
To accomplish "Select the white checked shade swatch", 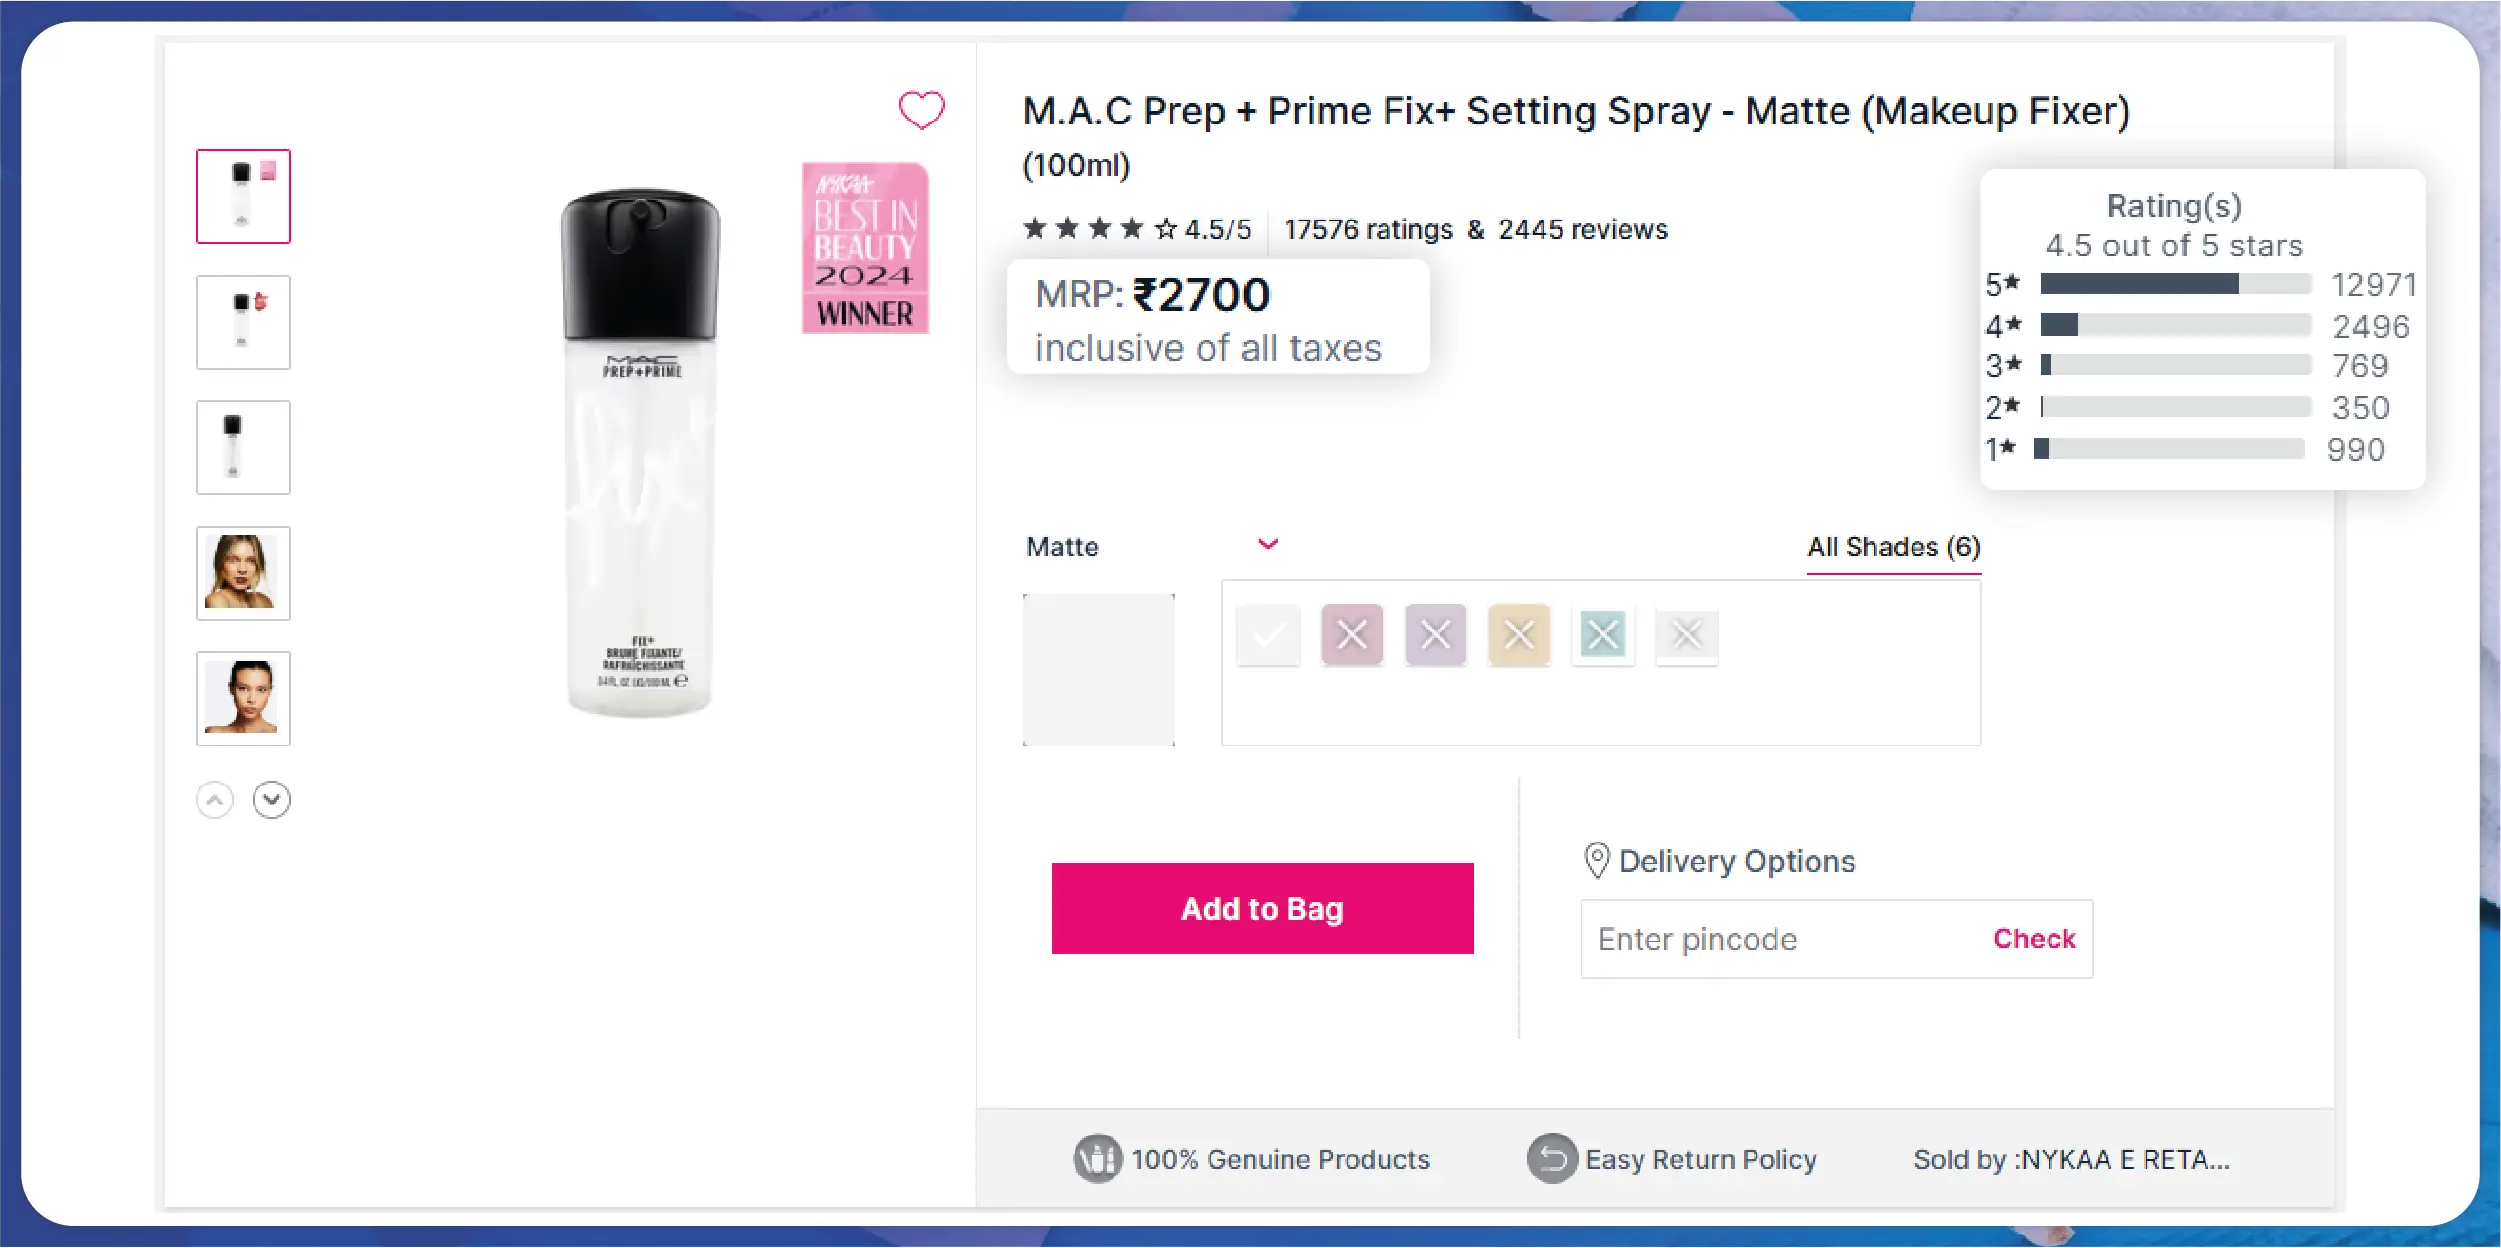I will [x=1268, y=635].
